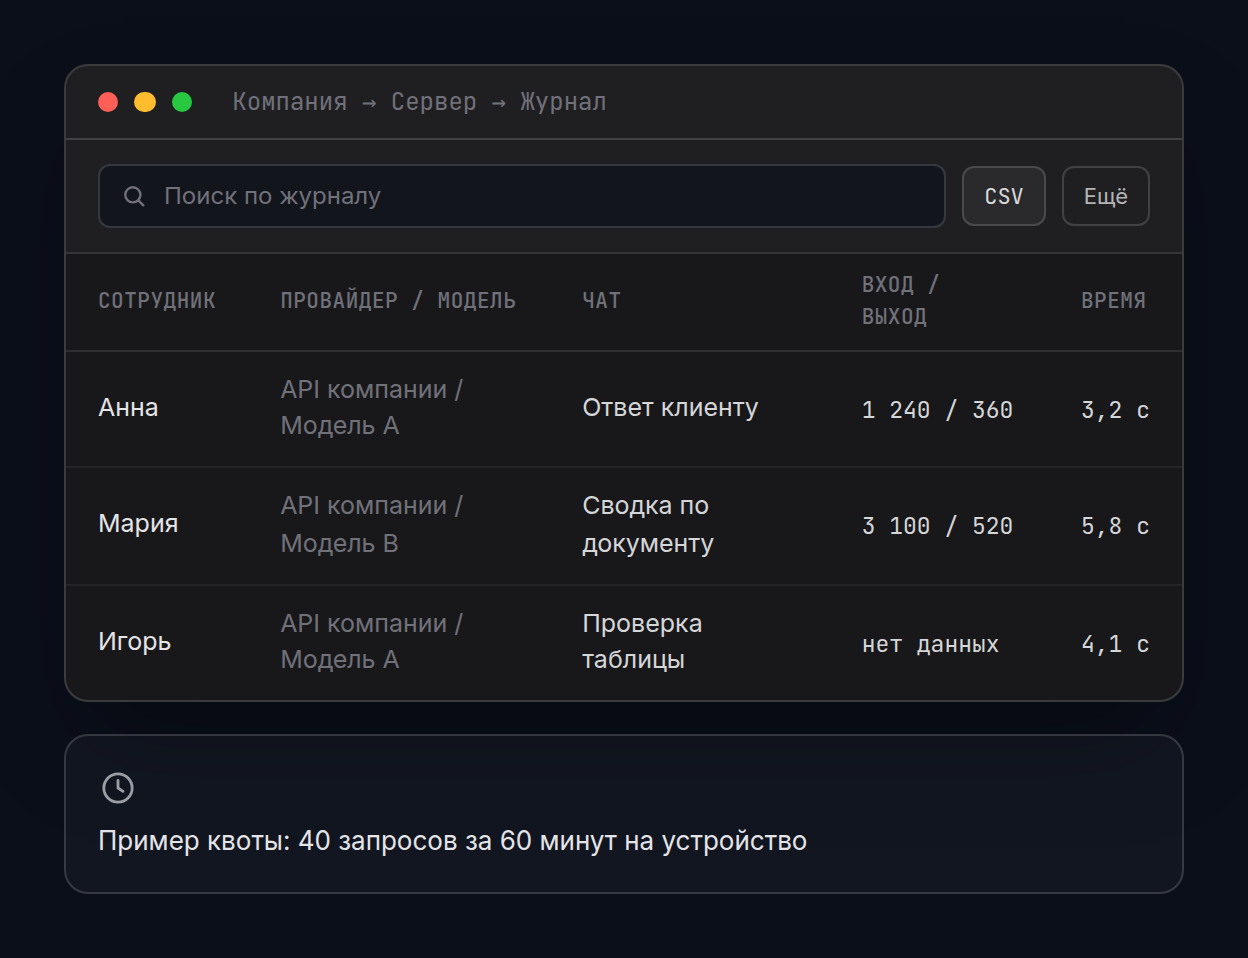This screenshot has height=958, width=1248.
Task: Open the chat "Сводка по документу"
Action: [x=648, y=524]
